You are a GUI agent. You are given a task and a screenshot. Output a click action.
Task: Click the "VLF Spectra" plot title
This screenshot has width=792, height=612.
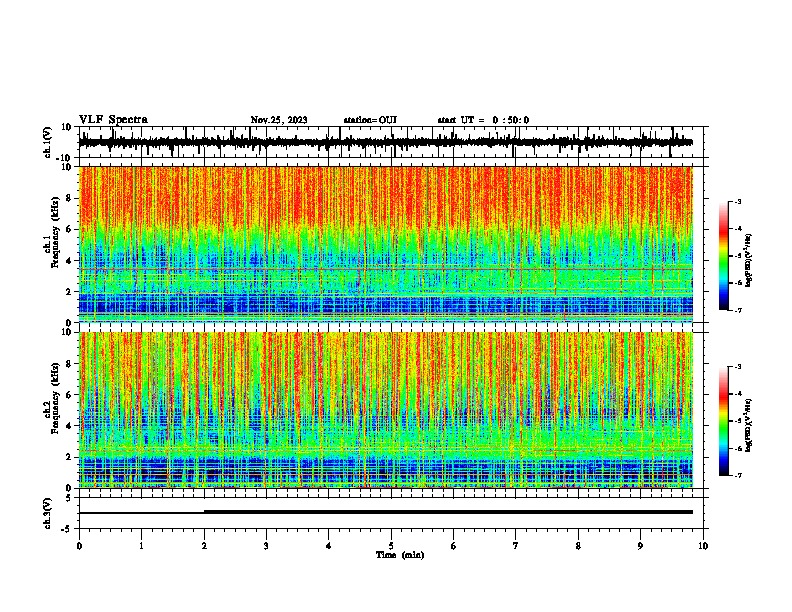[x=113, y=120]
